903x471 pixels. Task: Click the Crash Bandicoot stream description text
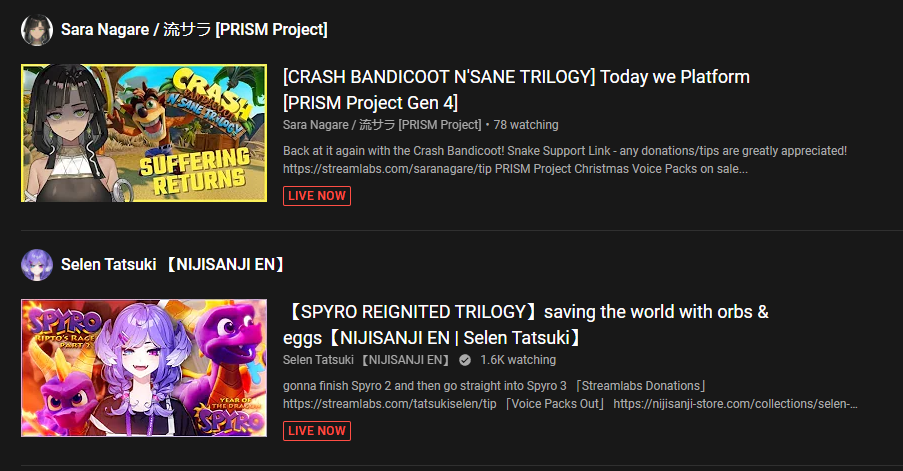tap(565, 159)
